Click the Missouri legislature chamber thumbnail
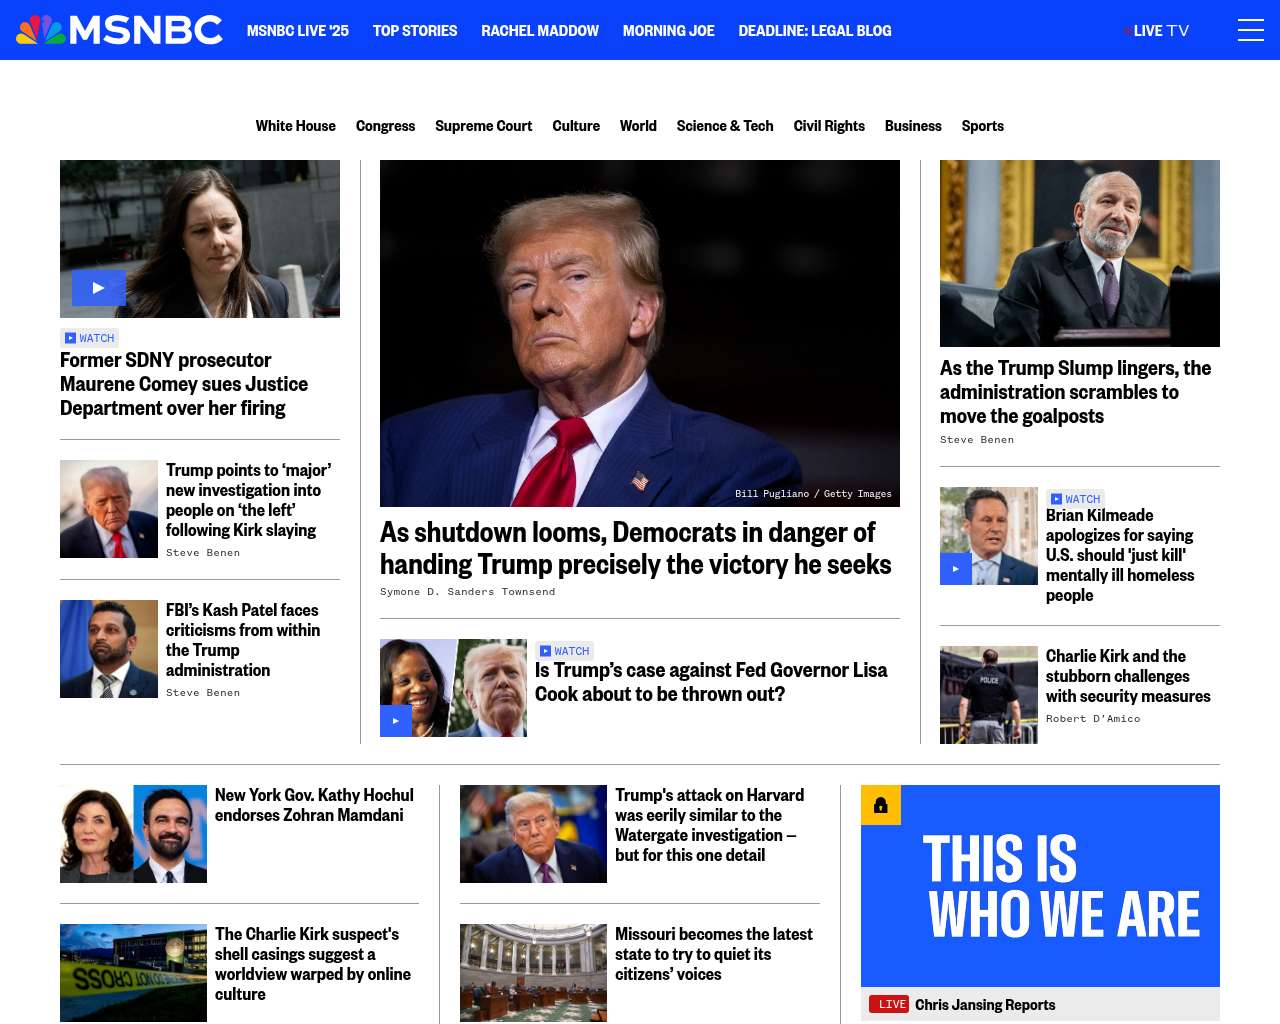Viewport: 1280px width, 1024px height. (533, 973)
